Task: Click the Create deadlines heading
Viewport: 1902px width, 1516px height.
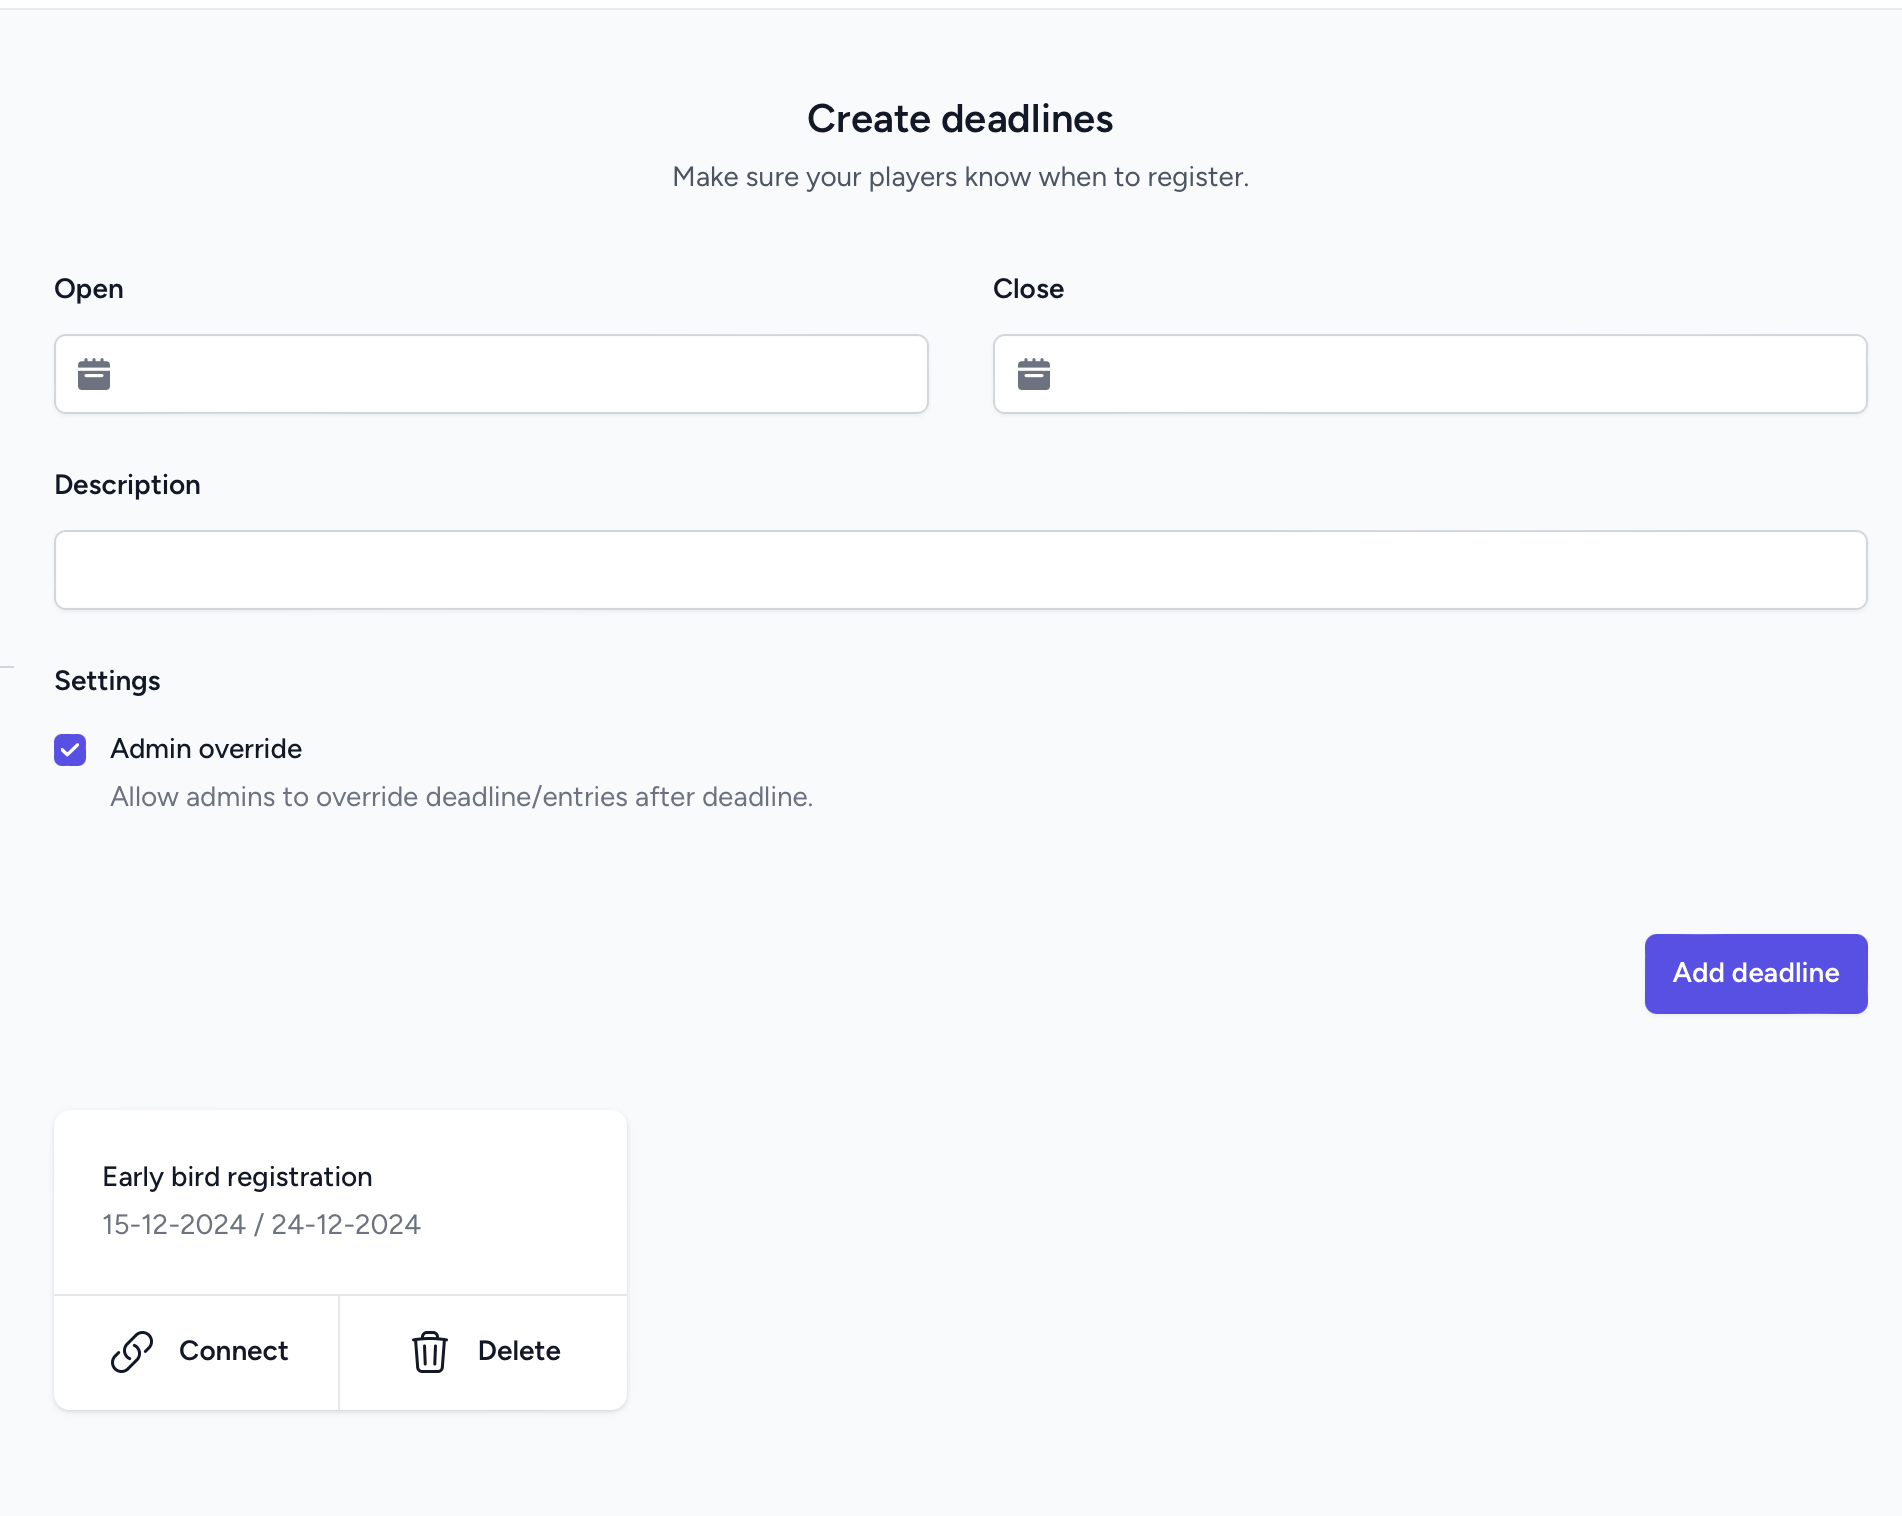Action: [960, 119]
